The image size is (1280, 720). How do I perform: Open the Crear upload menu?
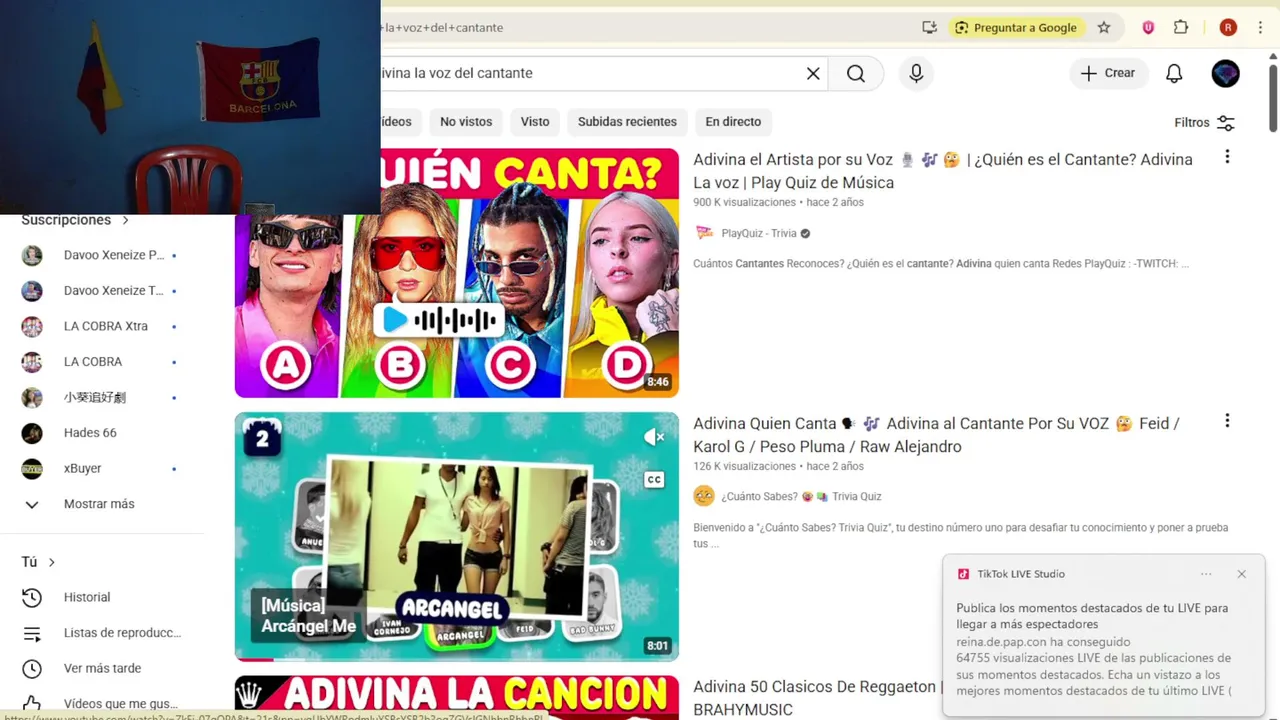1108,73
